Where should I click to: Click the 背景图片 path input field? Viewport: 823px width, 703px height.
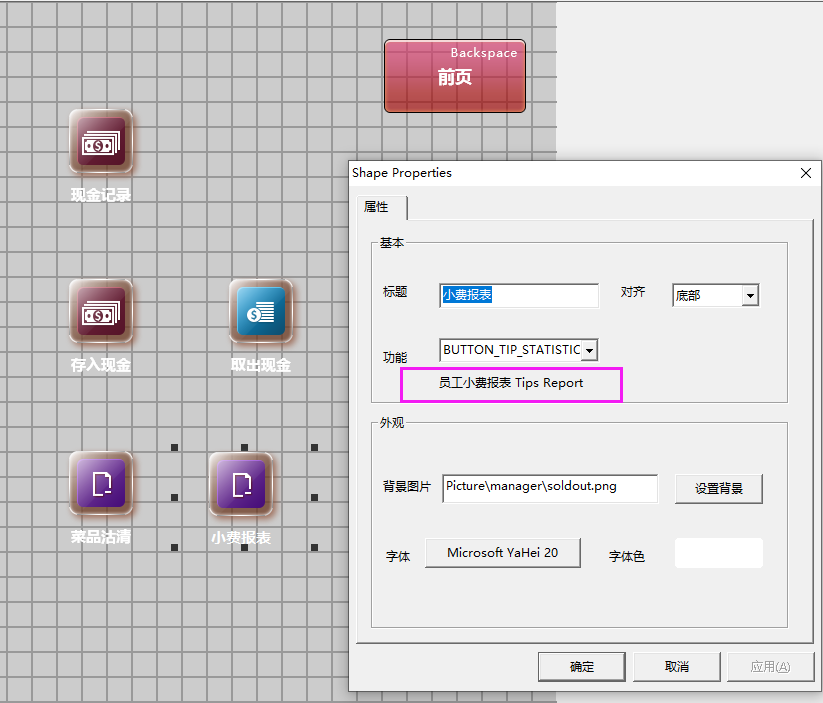click(550, 488)
